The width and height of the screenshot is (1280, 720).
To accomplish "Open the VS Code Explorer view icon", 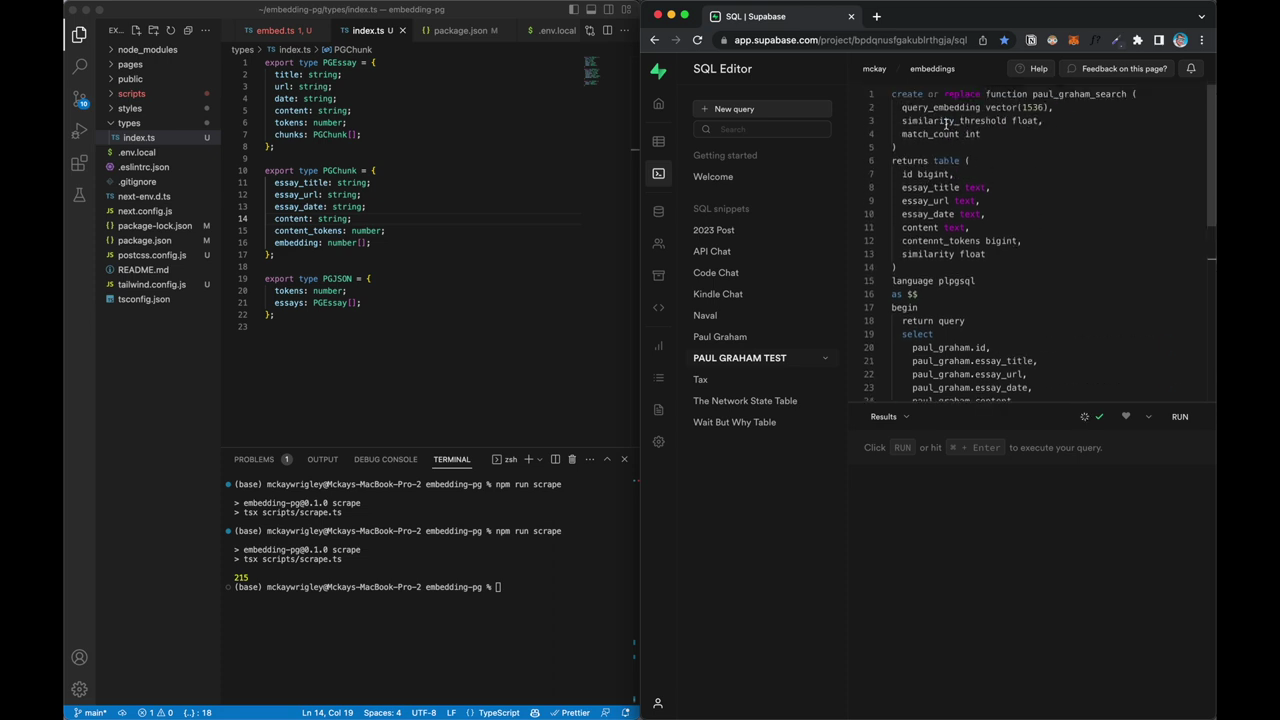I will pos(79,35).
